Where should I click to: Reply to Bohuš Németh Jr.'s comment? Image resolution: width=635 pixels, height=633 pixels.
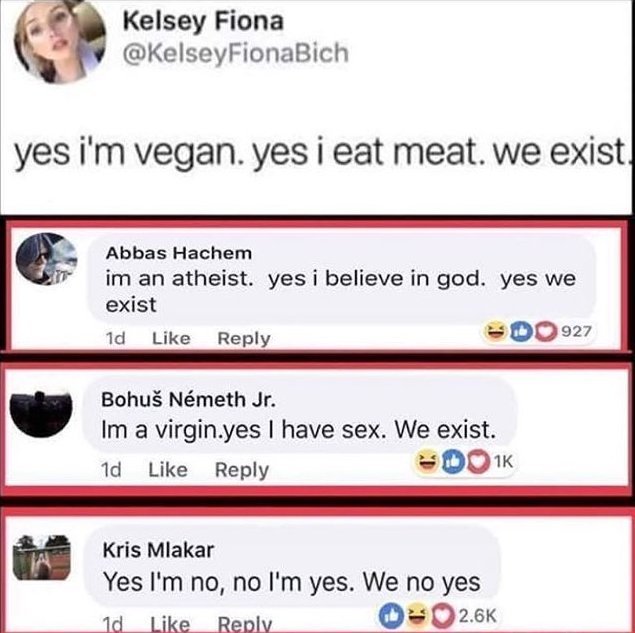point(242,469)
